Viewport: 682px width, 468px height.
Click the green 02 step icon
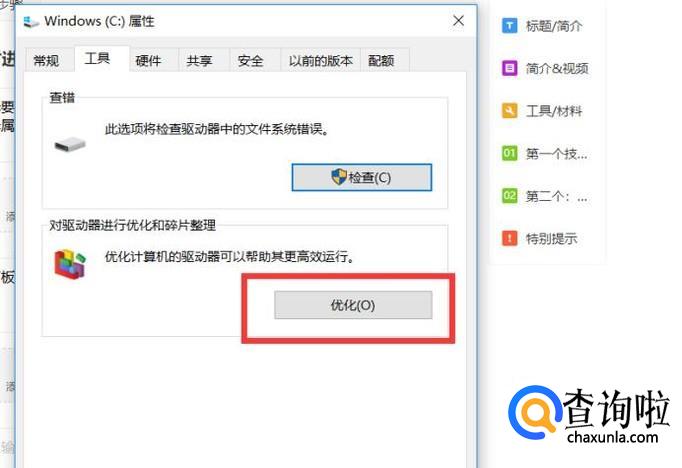click(509, 196)
